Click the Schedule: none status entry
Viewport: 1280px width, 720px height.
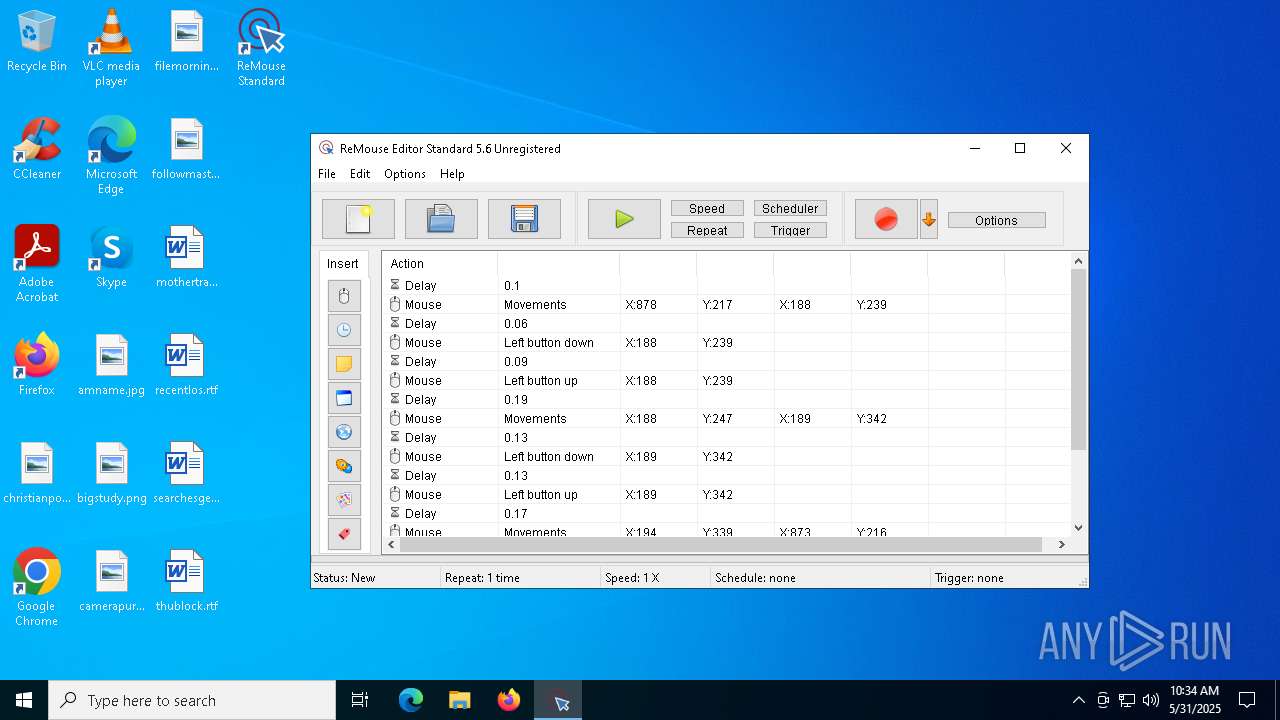pyautogui.click(x=820, y=578)
